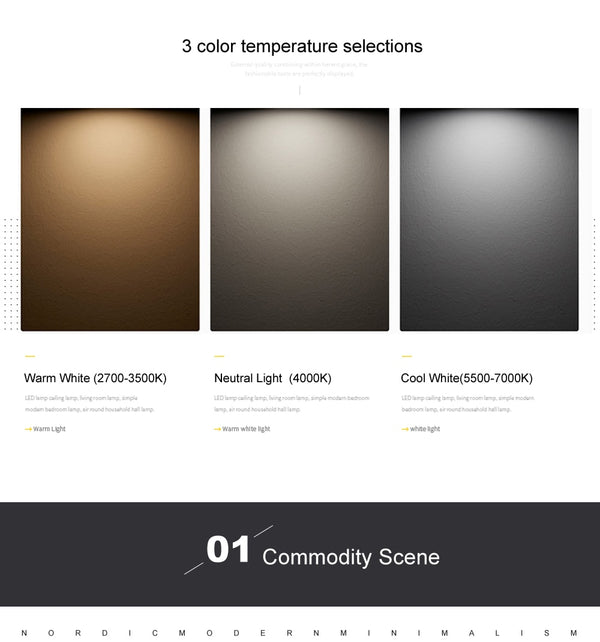Click the arrow icon beside "Warm white light"

(x=217, y=429)
